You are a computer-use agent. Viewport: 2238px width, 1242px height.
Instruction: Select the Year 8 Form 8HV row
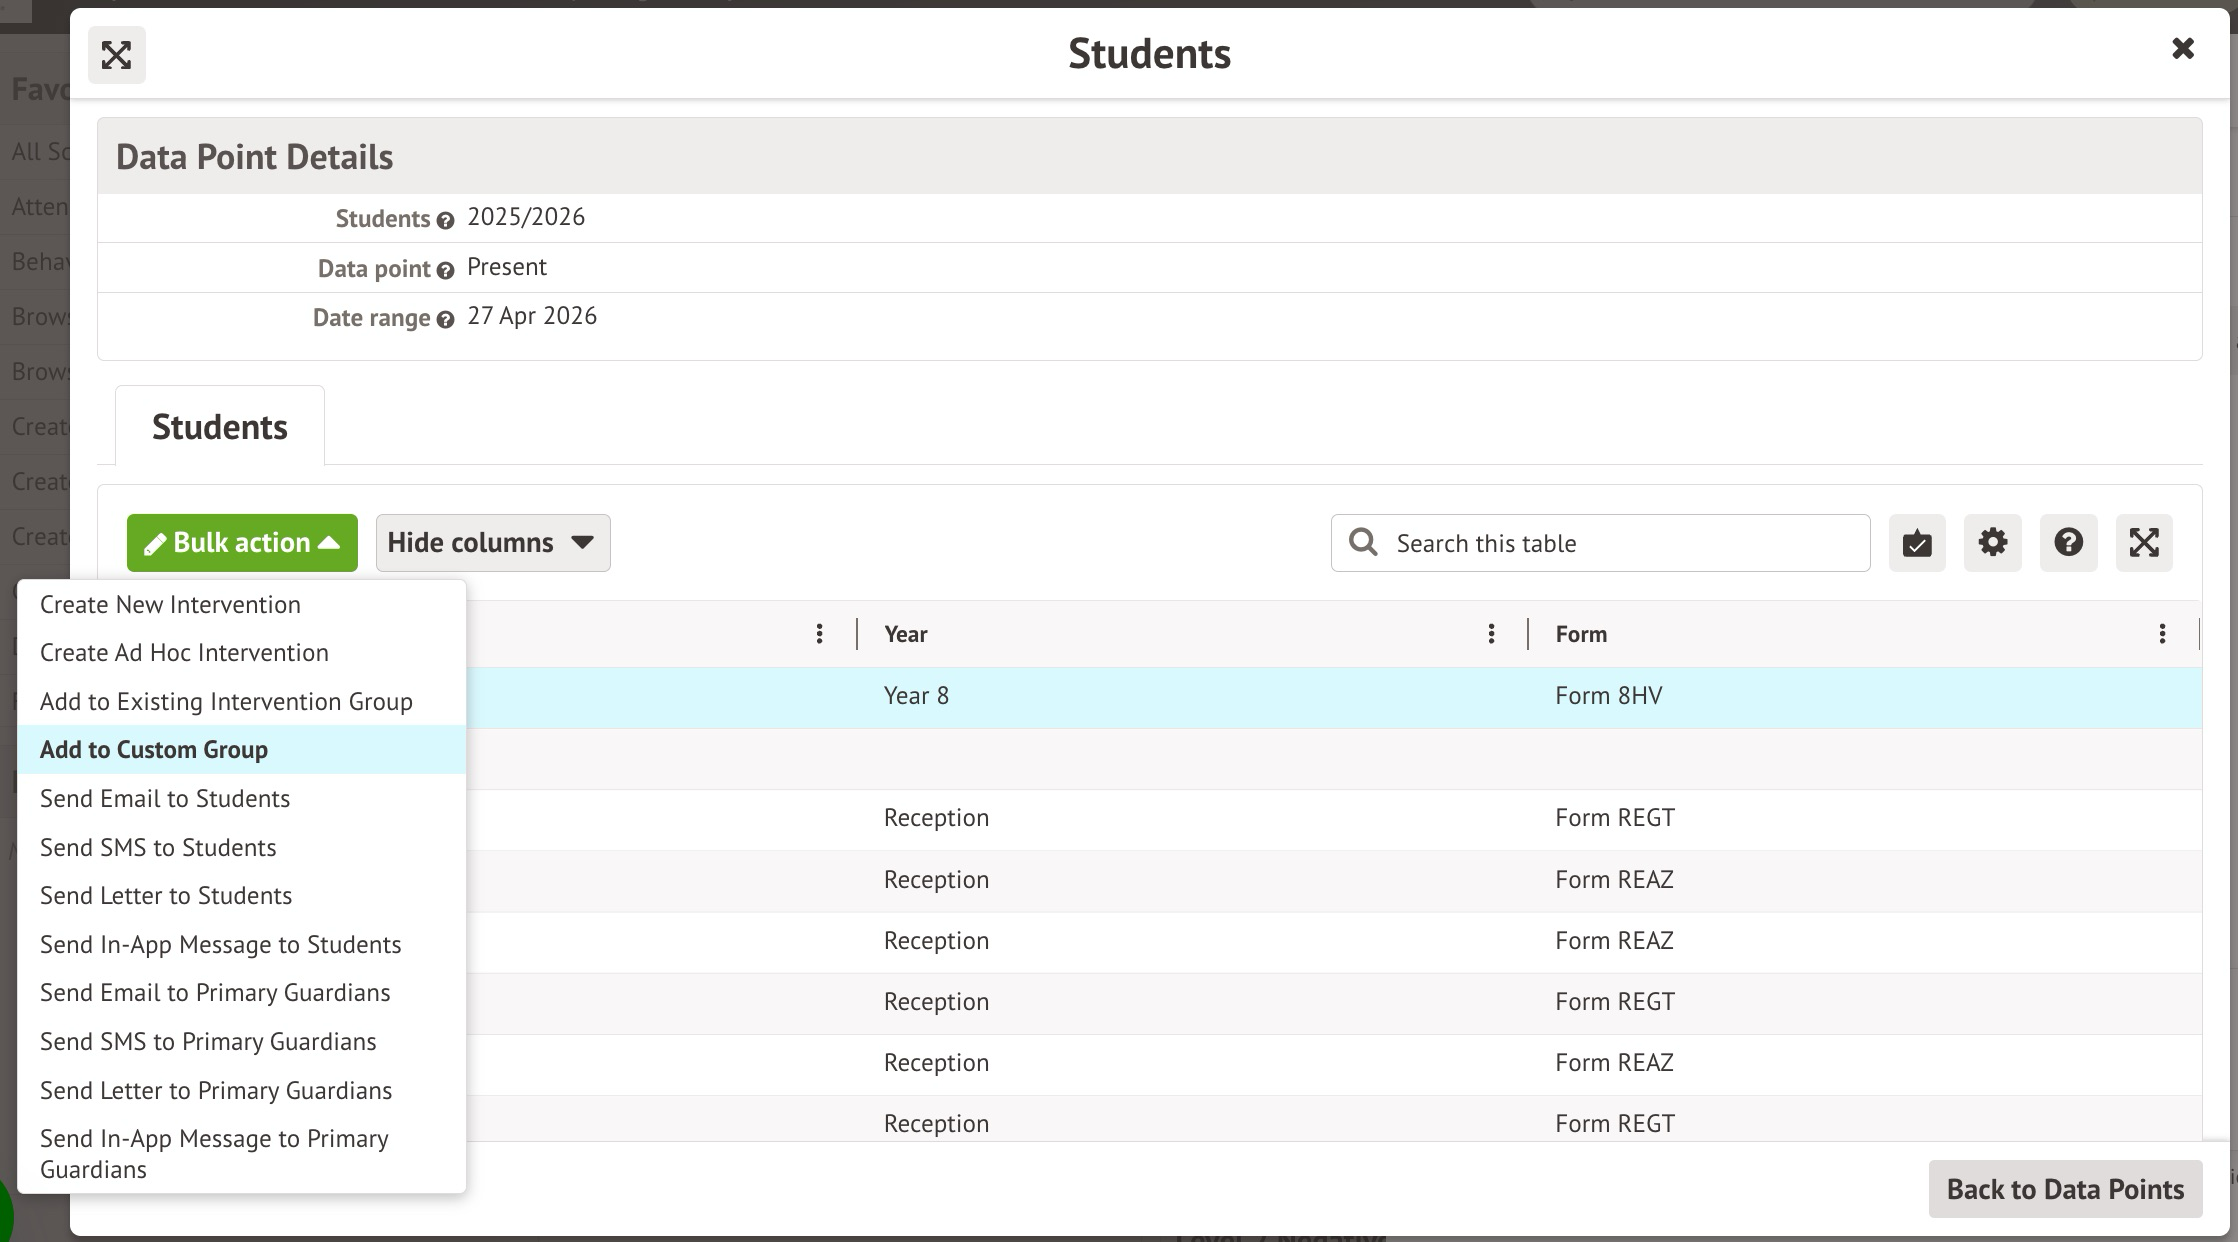1200,697
